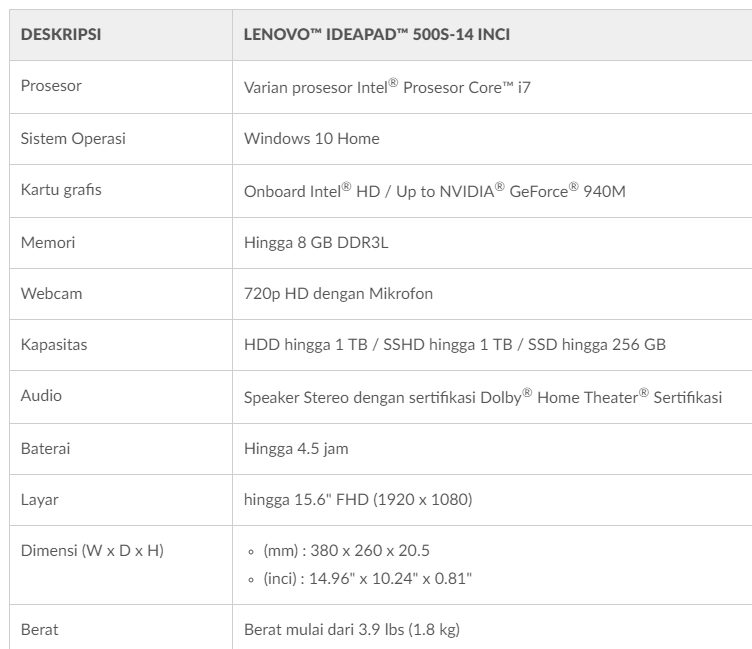The height and width of the screenshot is (649, 752).
Task: Select the Prosesor row label
Action: (51, 86)
